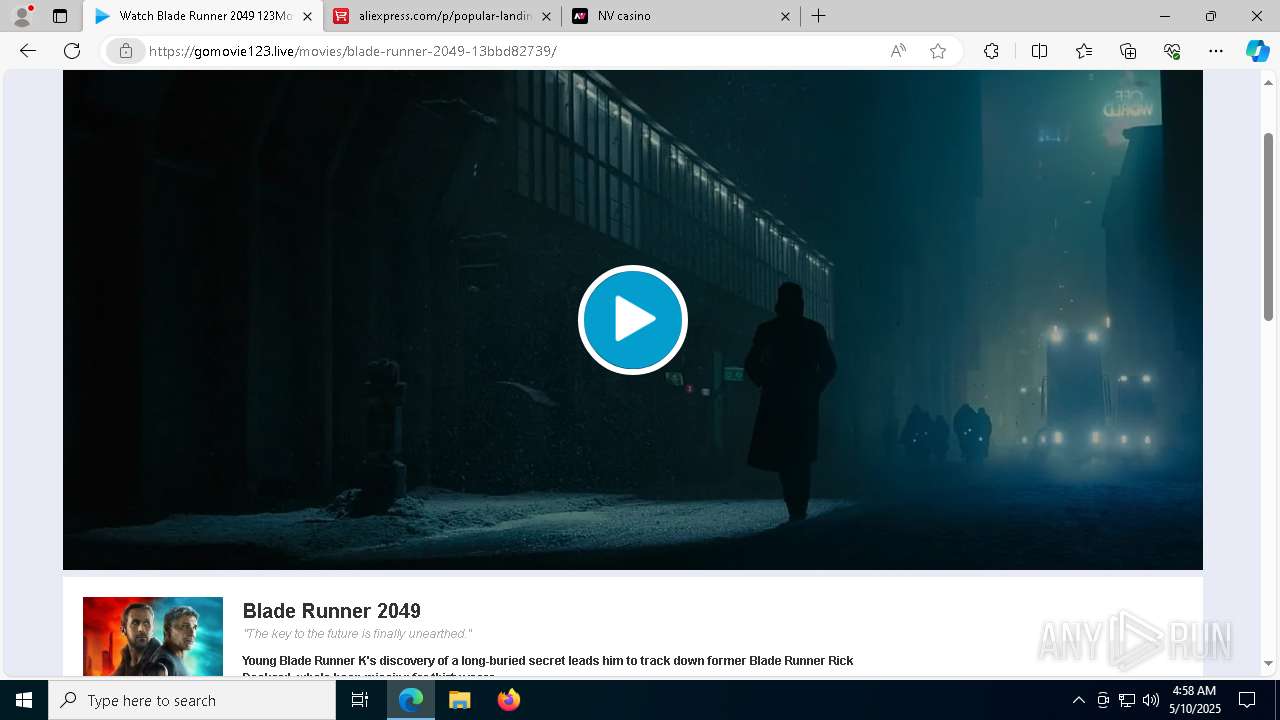Open a new tab
Image resolution: width=1280 pixels, height=720 pixels.
click(819, 16)
